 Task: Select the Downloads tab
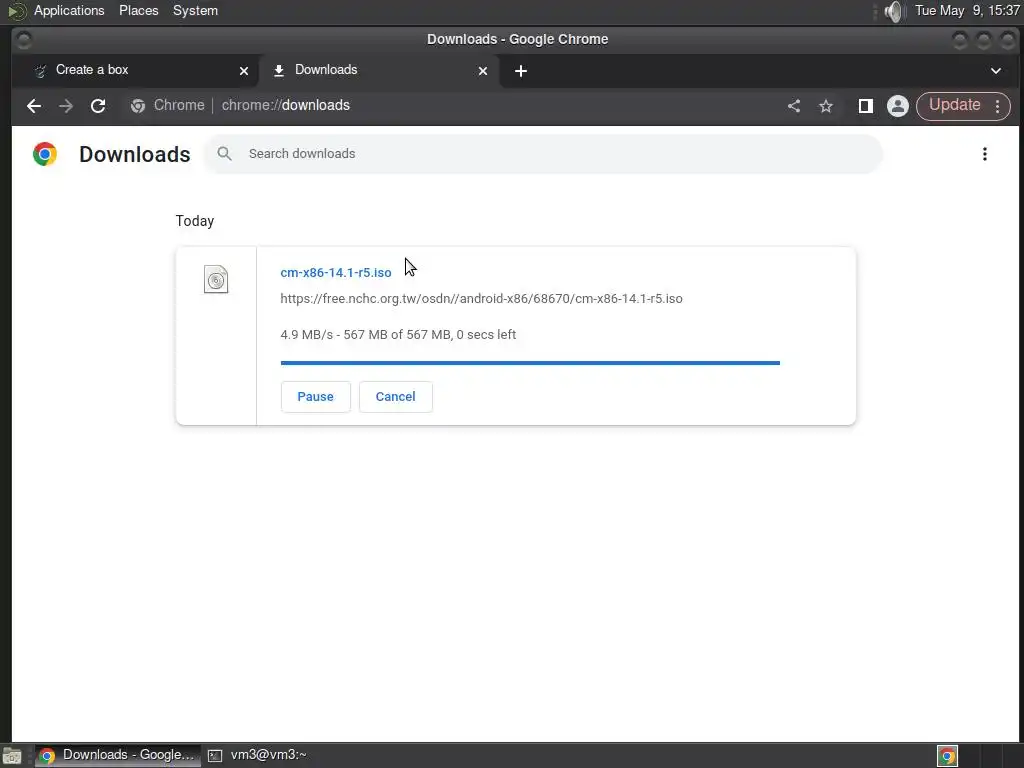tap(379, 70)
